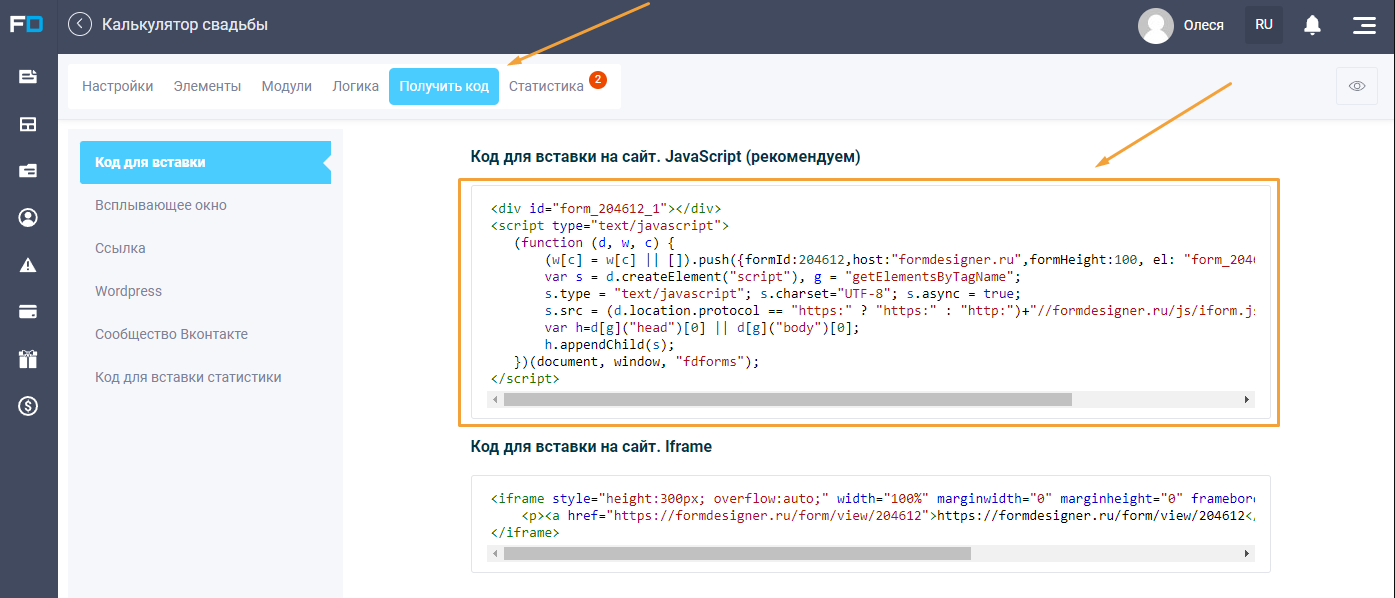The height and width of the screenshot is (598, 1395).
Task: Click the Статистика badge showing 2
Action: [598, 80]
